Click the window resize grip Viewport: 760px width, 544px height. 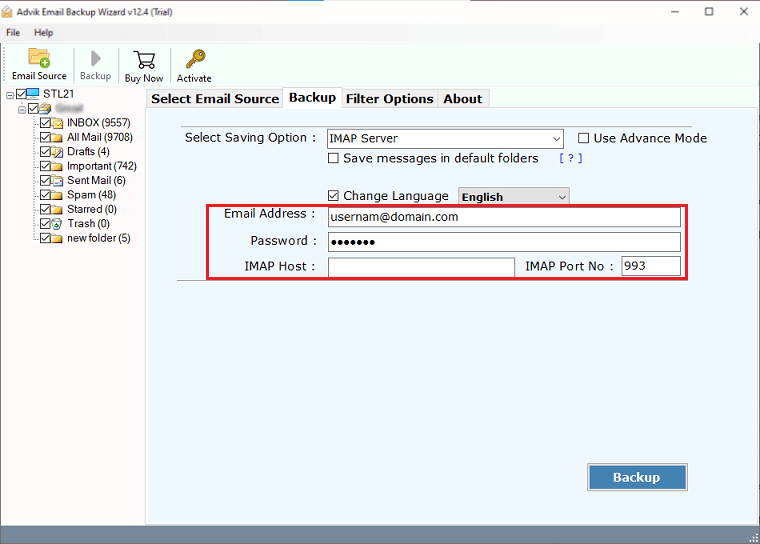click(x=754, y=538)
